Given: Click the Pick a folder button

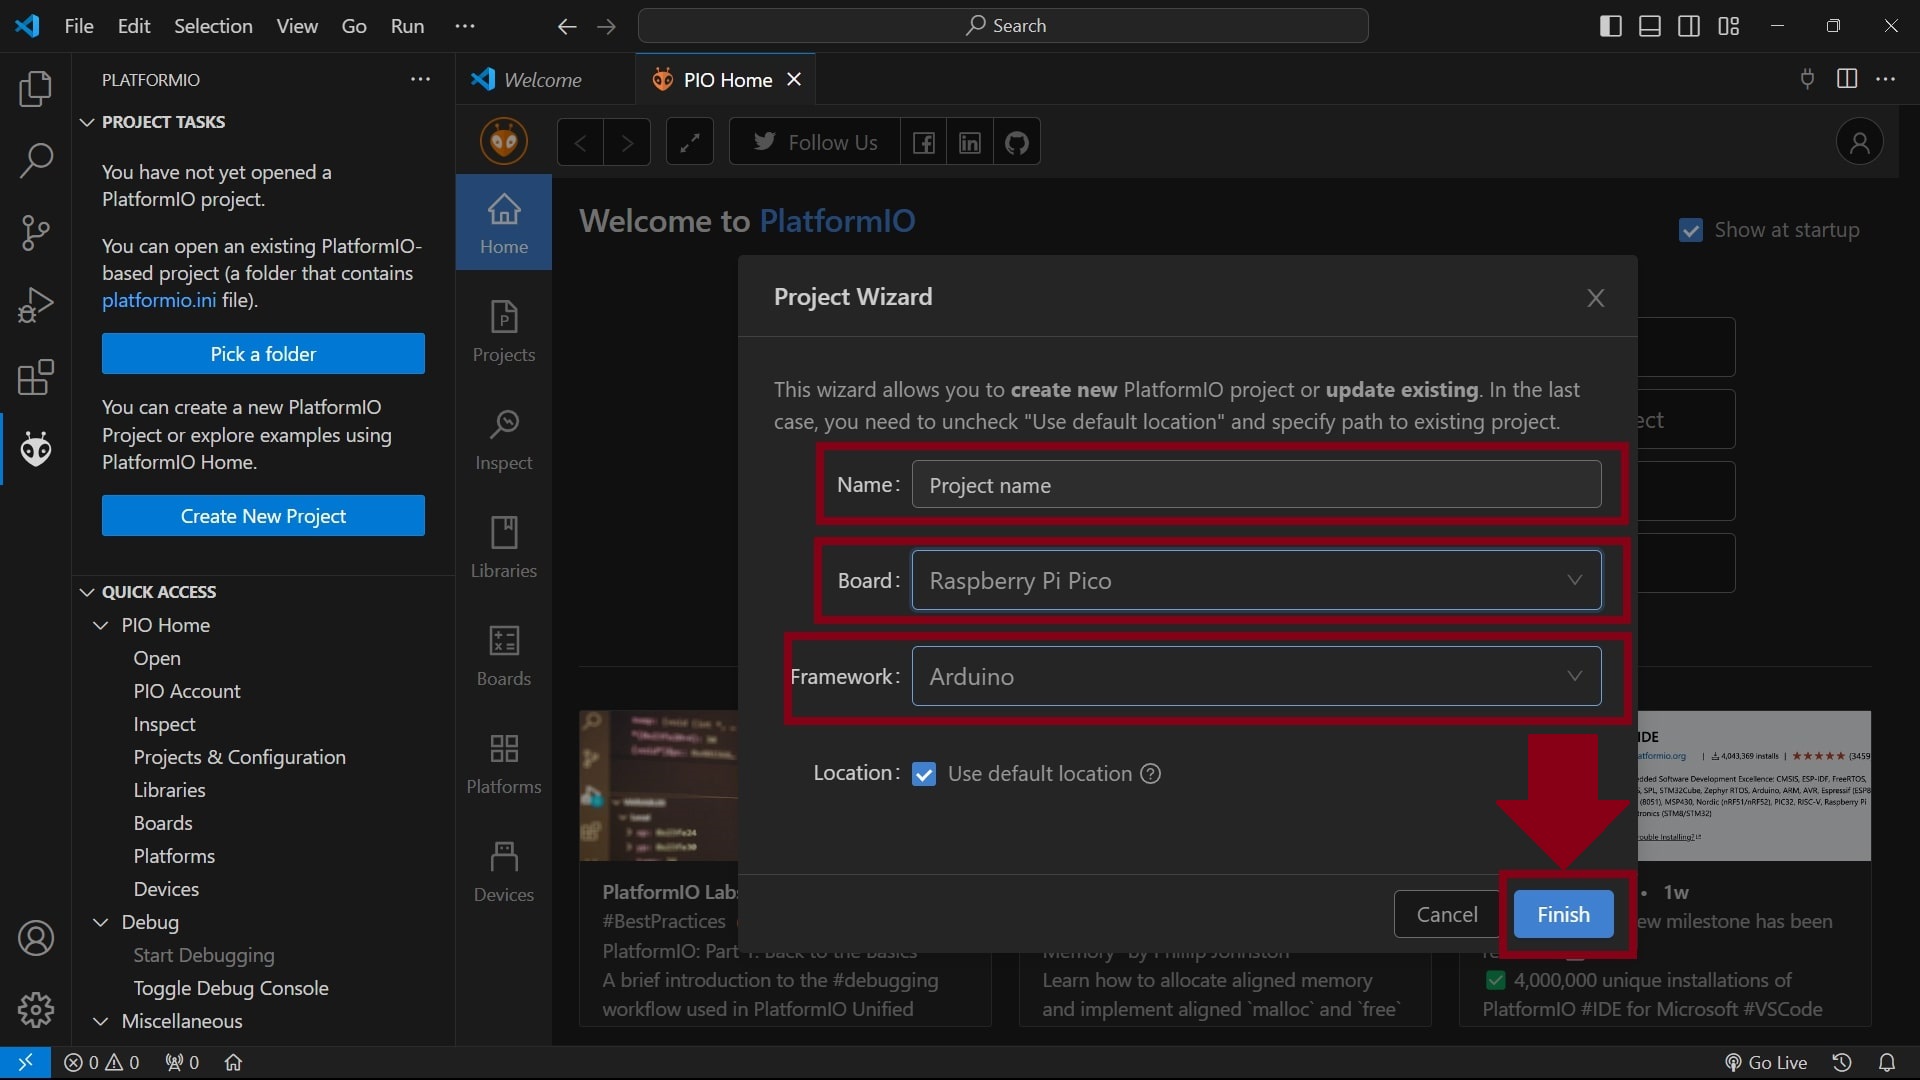Looking at the screenshot, I should pos(263,354).
